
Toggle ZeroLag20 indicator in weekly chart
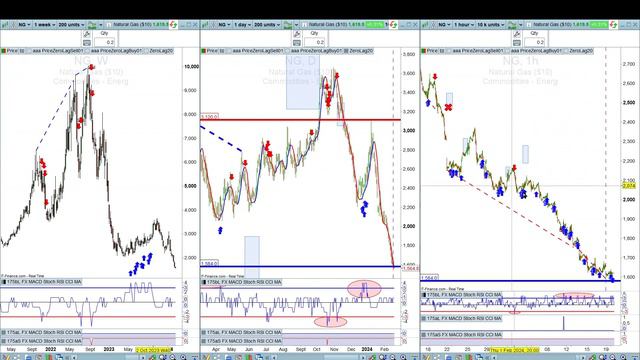(x=159, y=51)
